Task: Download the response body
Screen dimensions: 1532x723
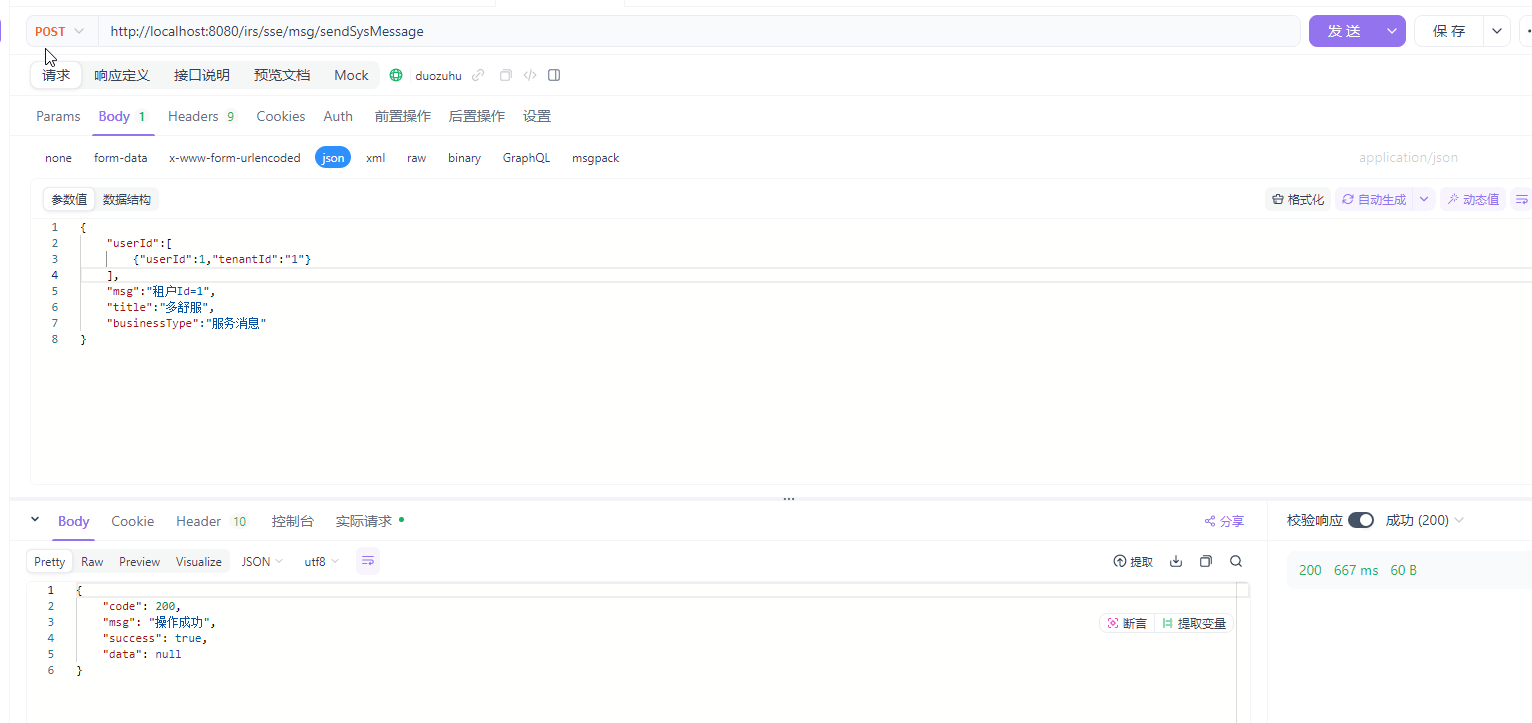Action: [1176, 561]
